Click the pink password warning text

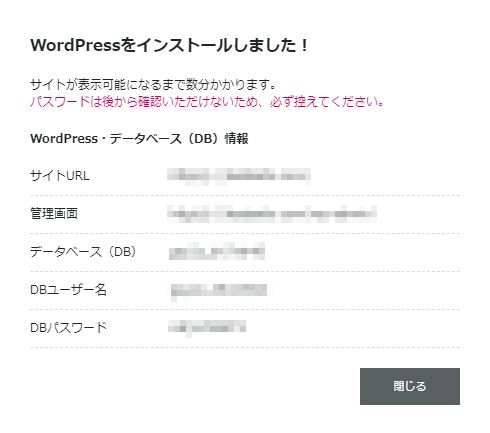point(207,101)
